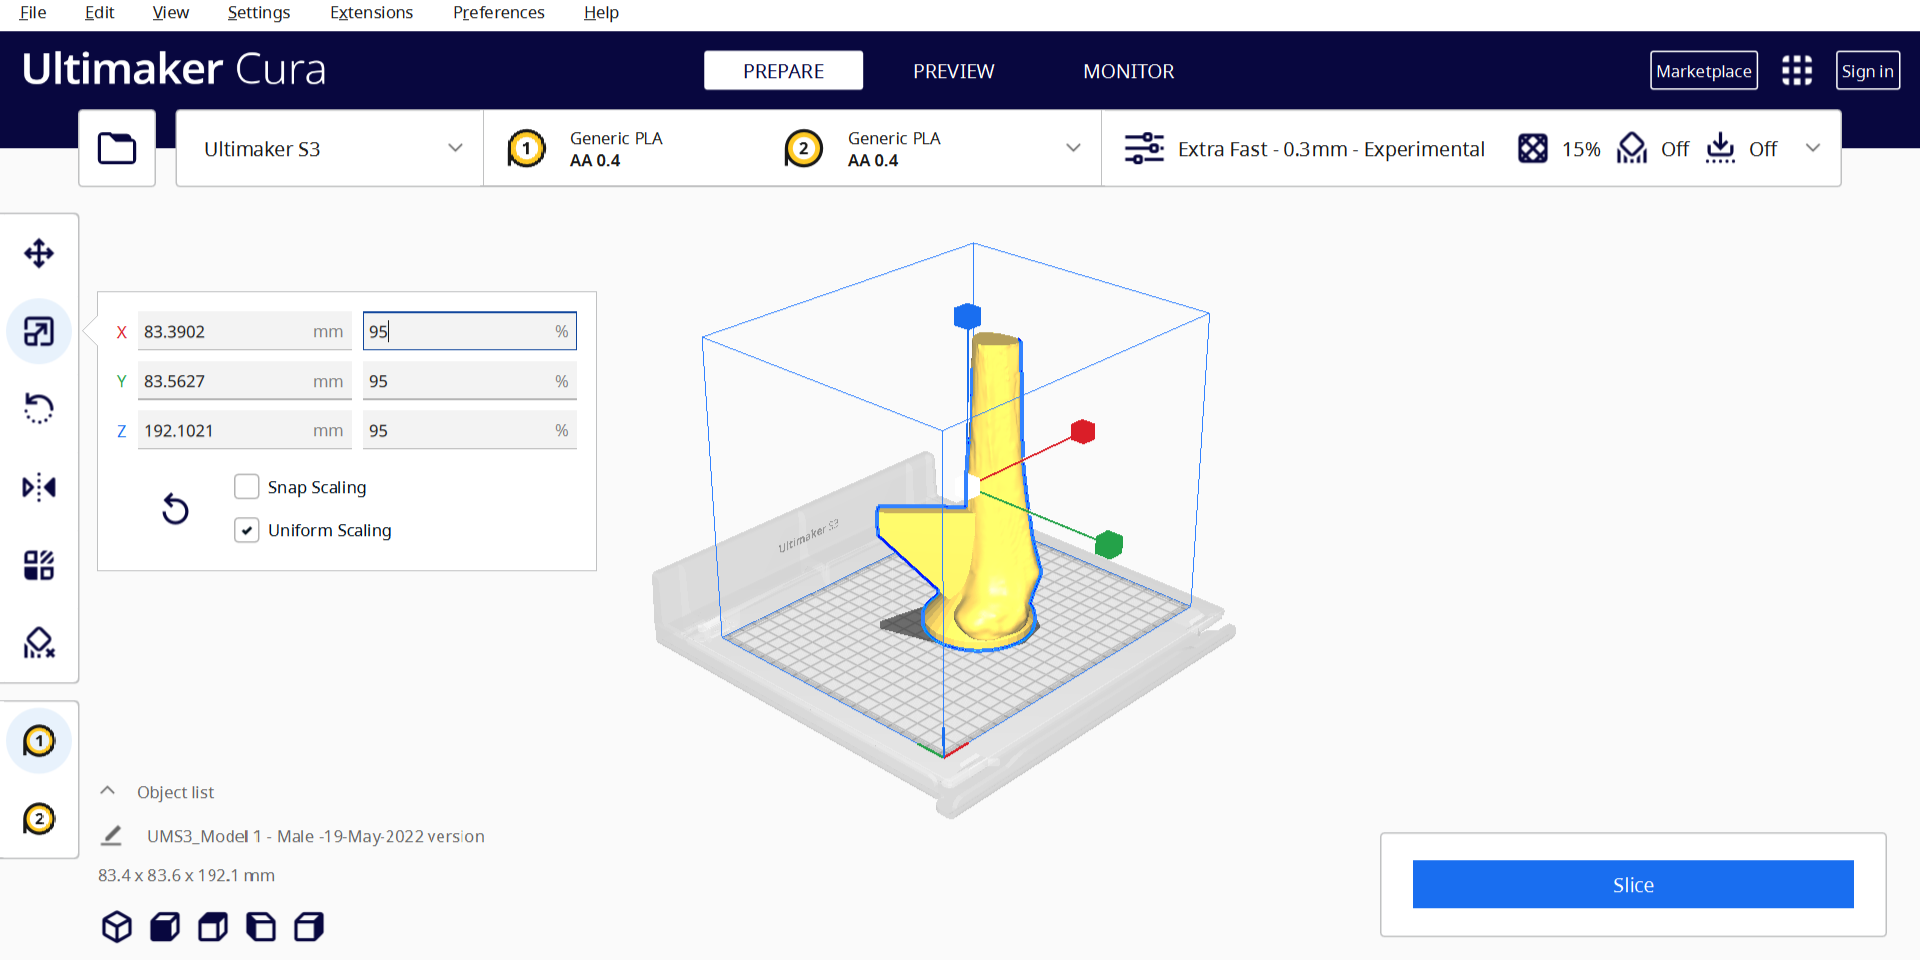
Task: Open the application switcher grid icon
Action: (1796, 71)
